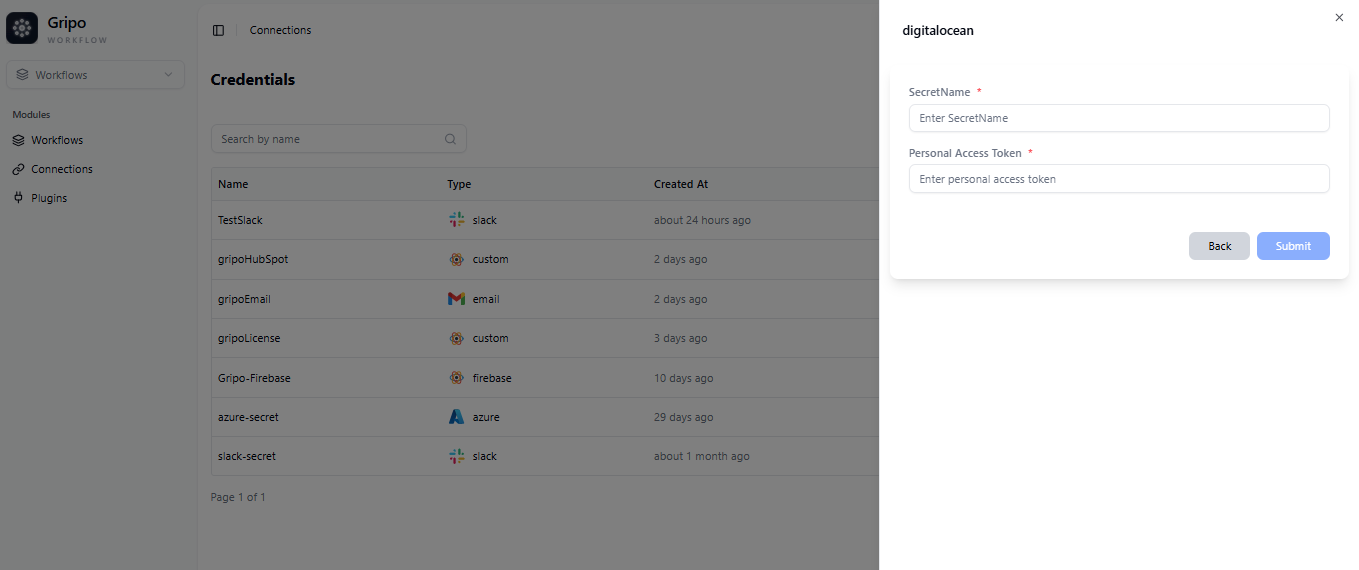Toggle the sidebar panel icon

click(218, 30)
